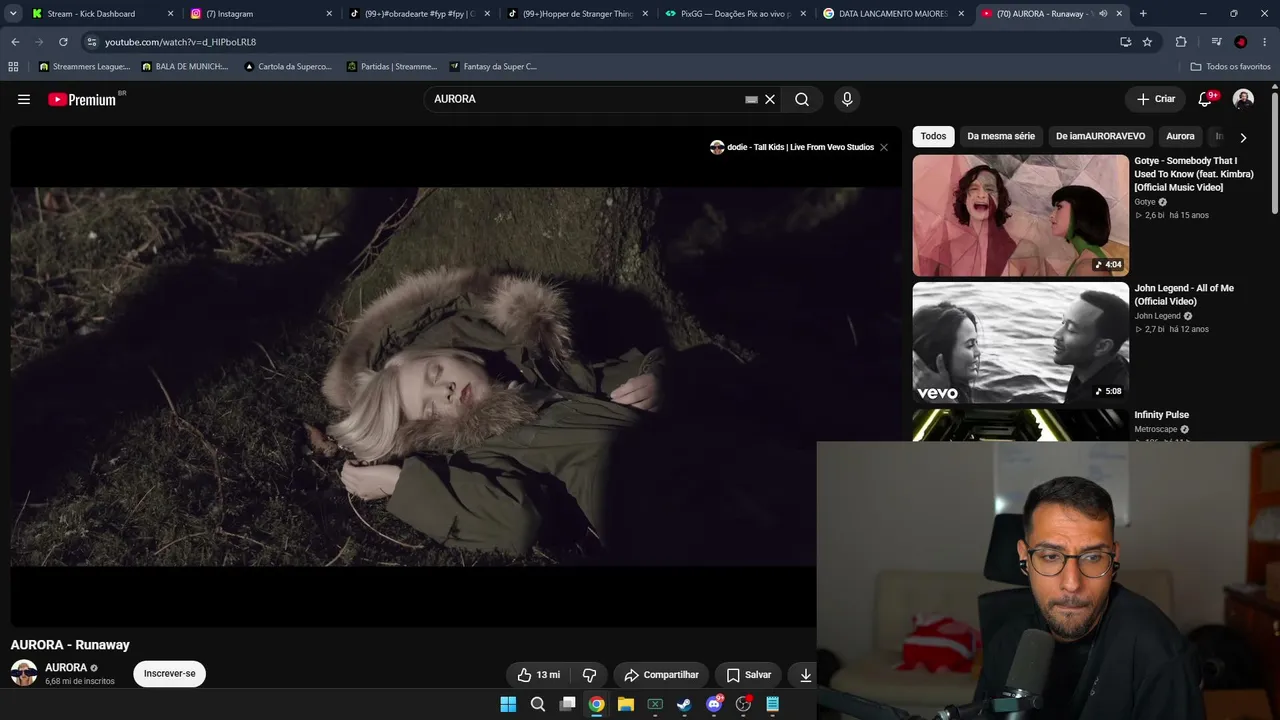The width and height of the screenshot is (1280, 720).
Task: Switch to #obradearte TikTok tab
Action: (419, 14)
